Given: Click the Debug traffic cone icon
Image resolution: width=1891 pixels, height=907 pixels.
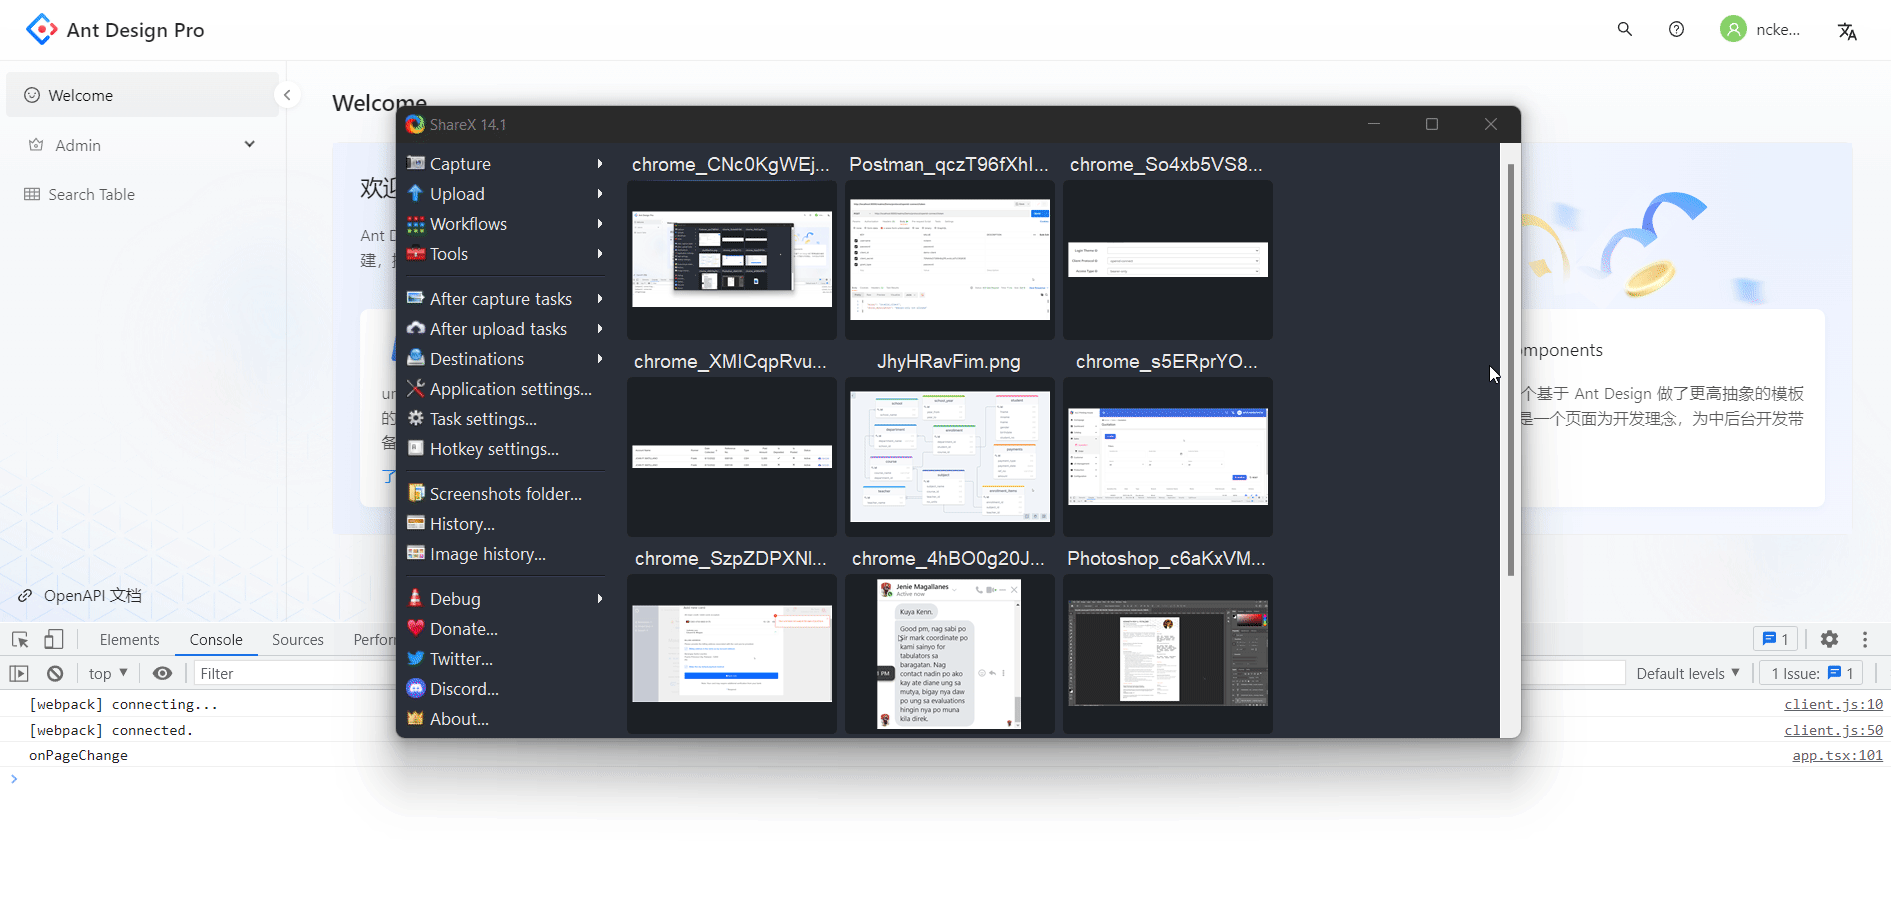Looking at the screenshot, I should (x=416, y=598).
